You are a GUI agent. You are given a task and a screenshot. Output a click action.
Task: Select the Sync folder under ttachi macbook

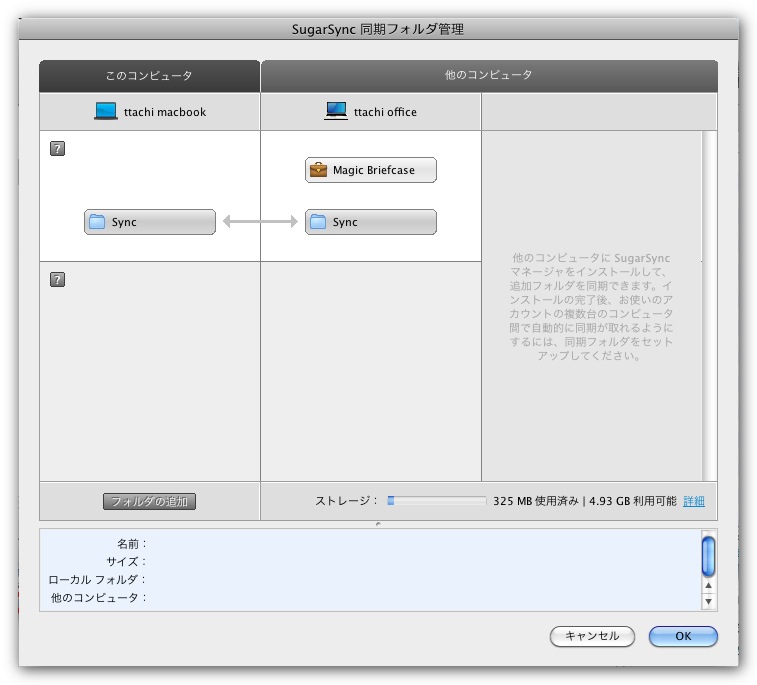tap(150, 222)
